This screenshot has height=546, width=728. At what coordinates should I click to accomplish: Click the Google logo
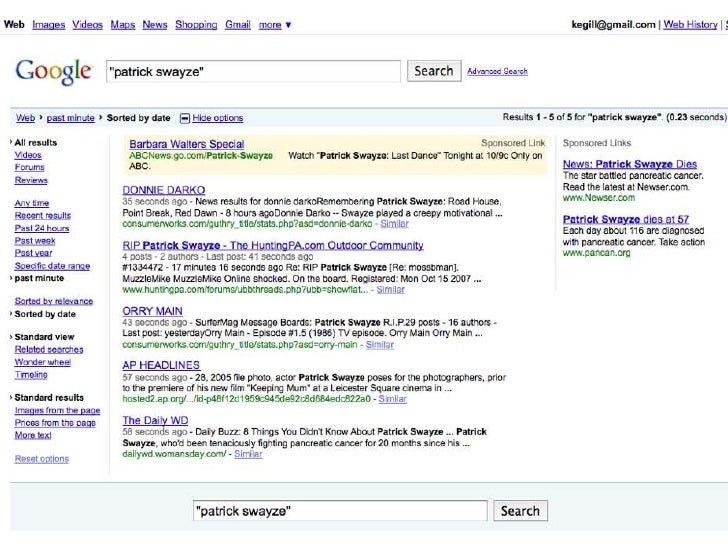53,72
